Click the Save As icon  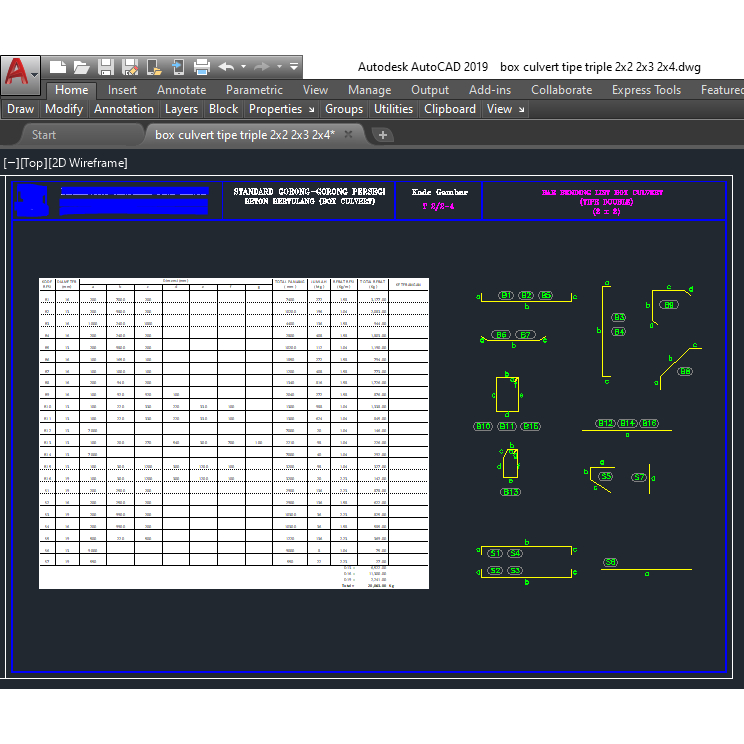coord(130,67)
